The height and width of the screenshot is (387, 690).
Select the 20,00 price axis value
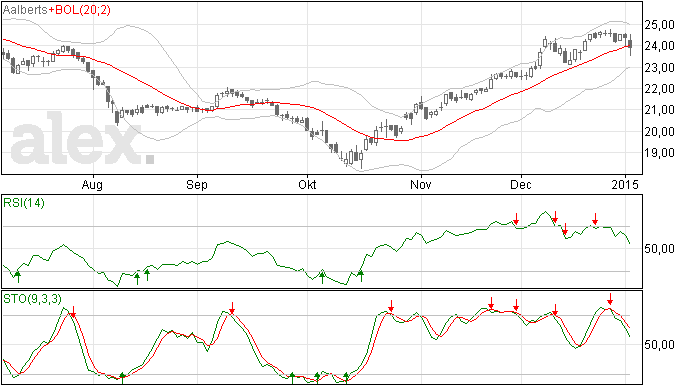659,132
